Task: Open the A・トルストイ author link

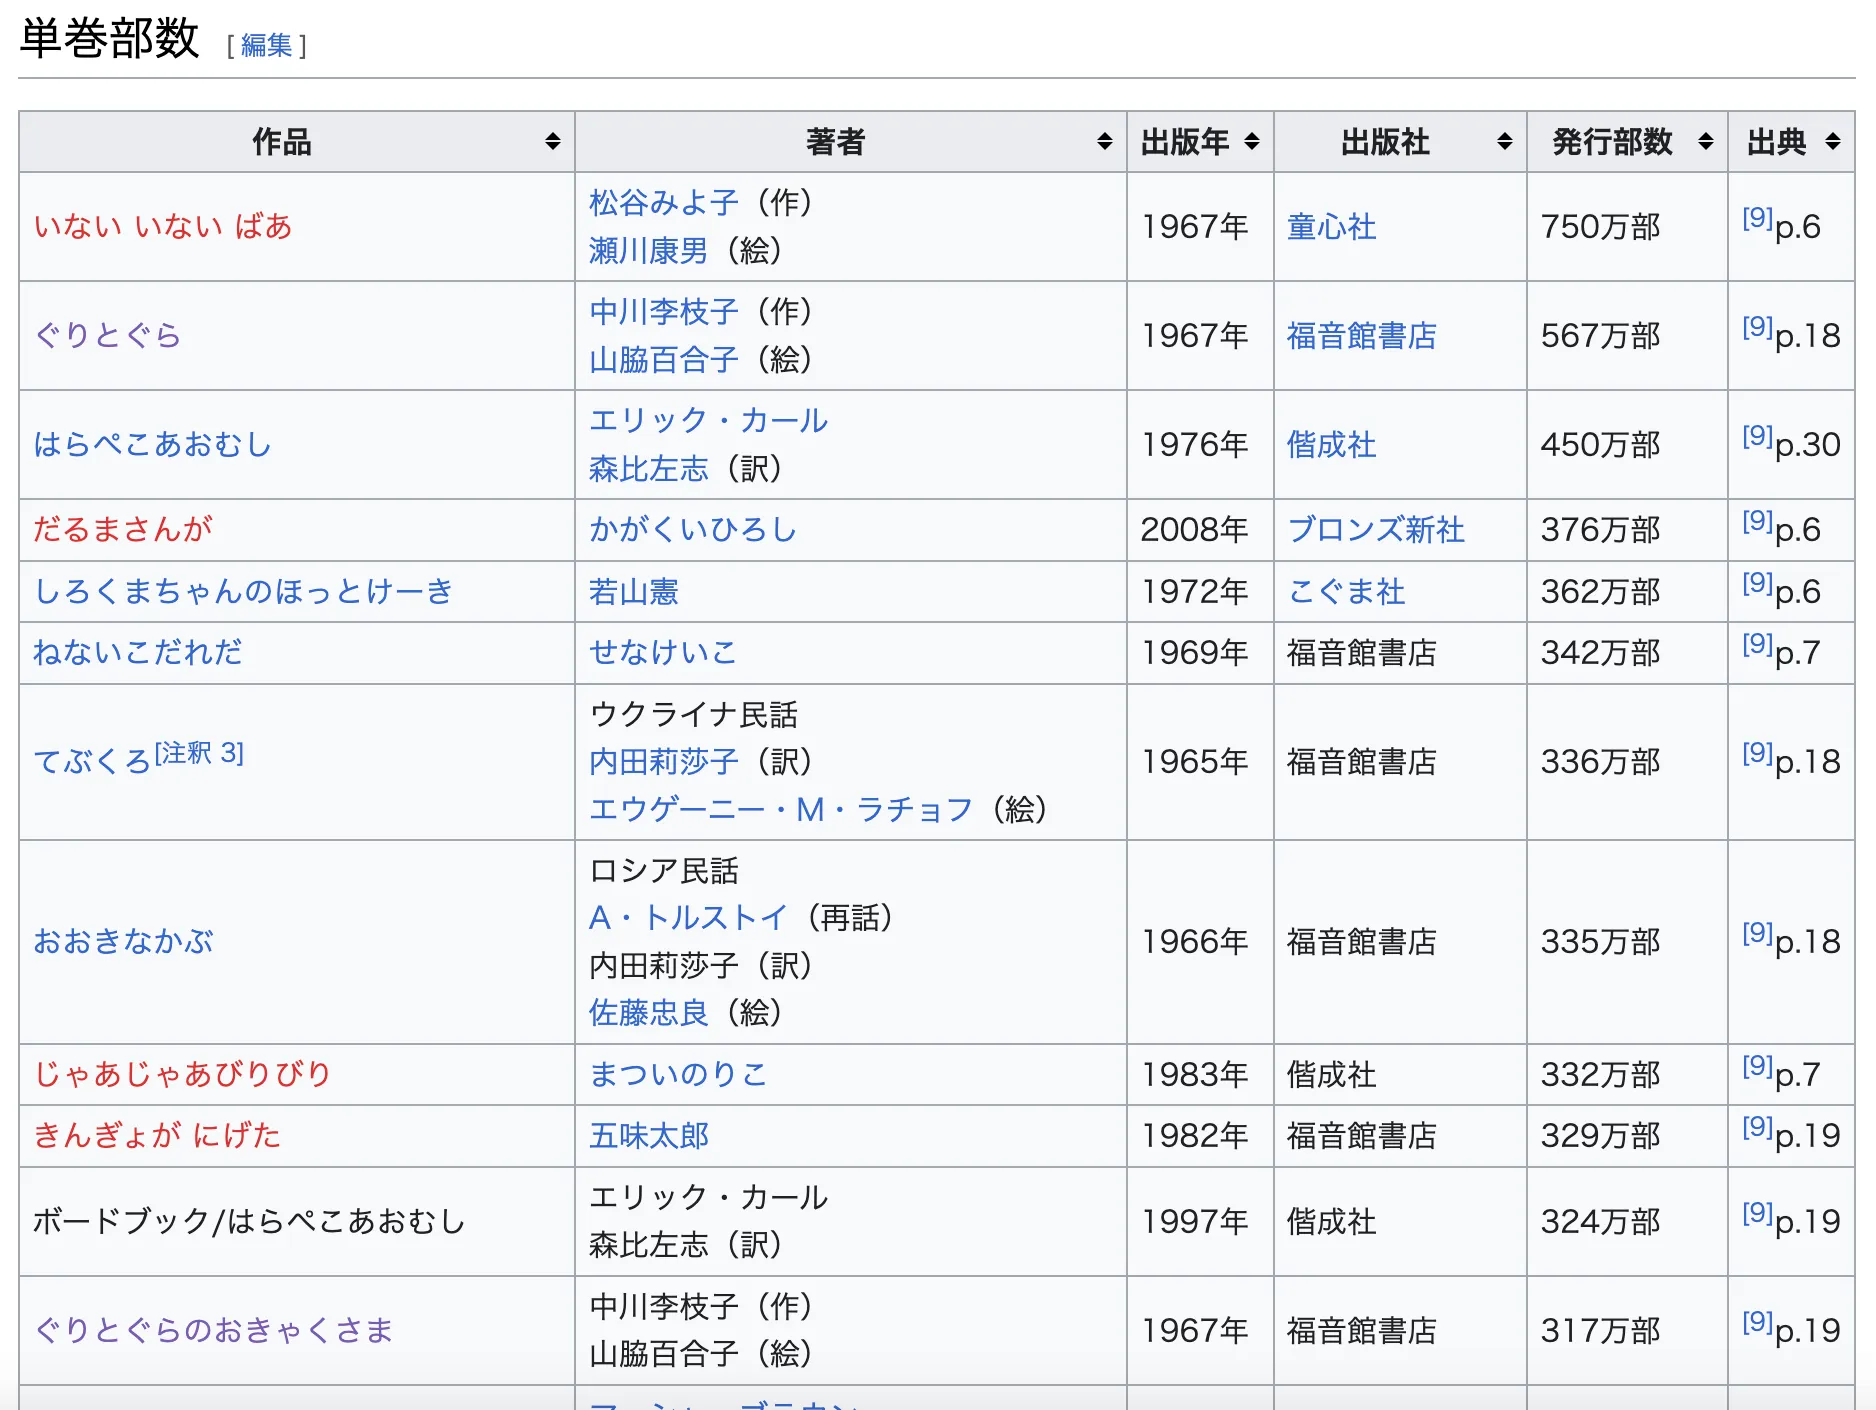Action: point(688,918)
